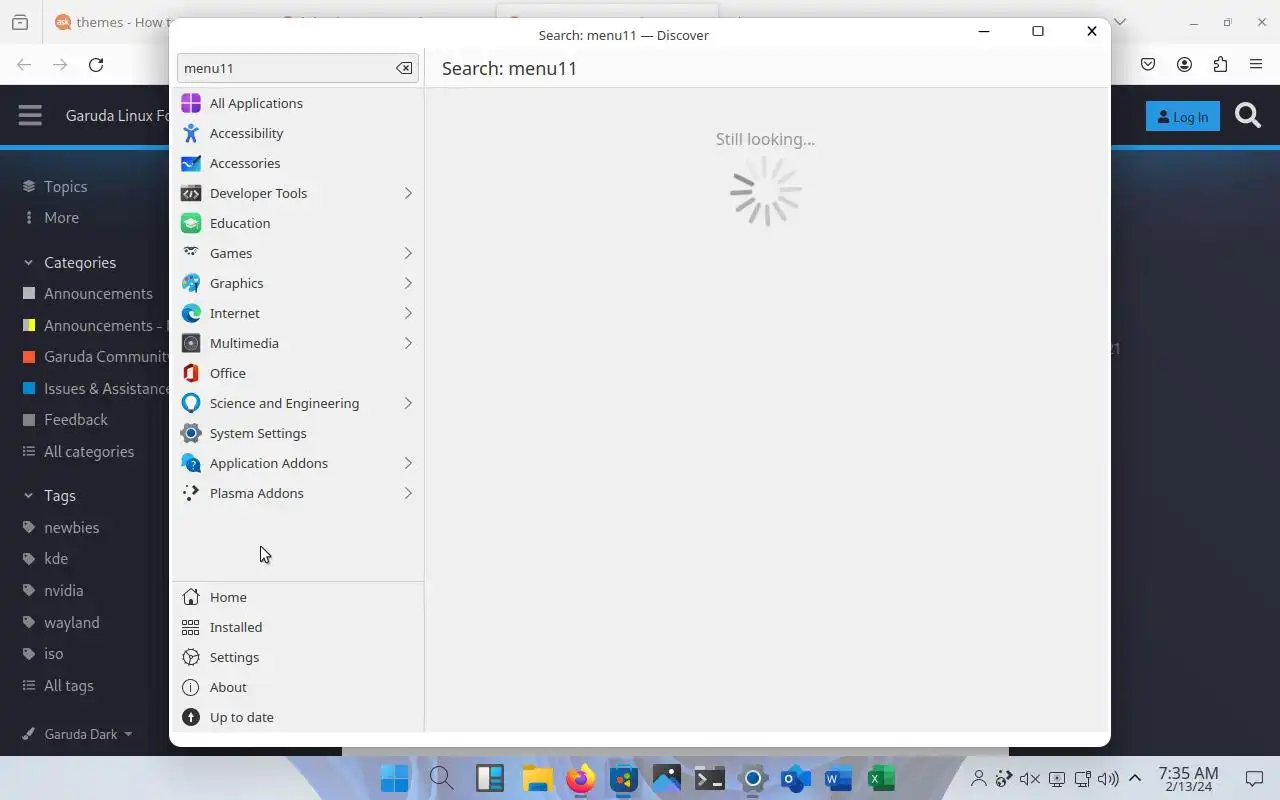Open Firefox application menu
The height and width of the screenshot is (800, 1280).
[x=1256, y=64]
